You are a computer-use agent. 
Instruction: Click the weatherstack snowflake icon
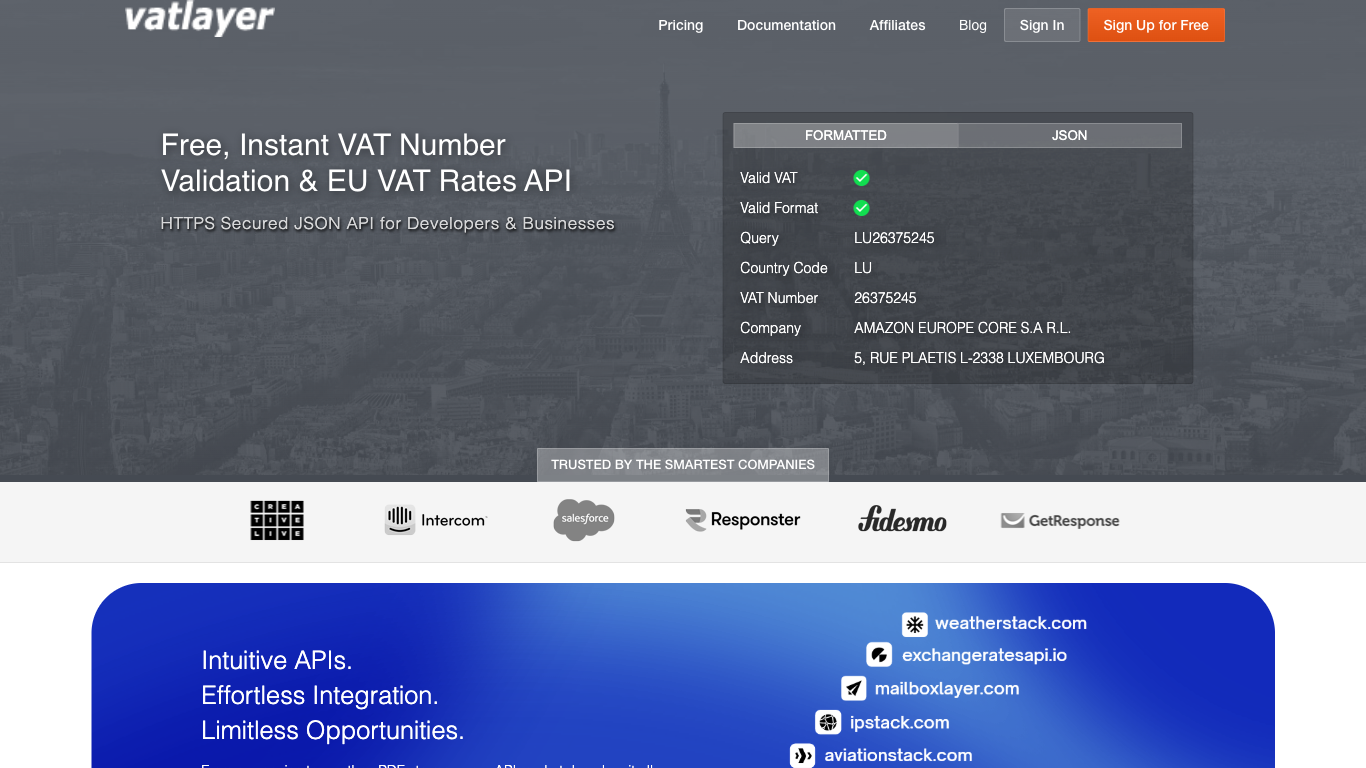[914, 624]
